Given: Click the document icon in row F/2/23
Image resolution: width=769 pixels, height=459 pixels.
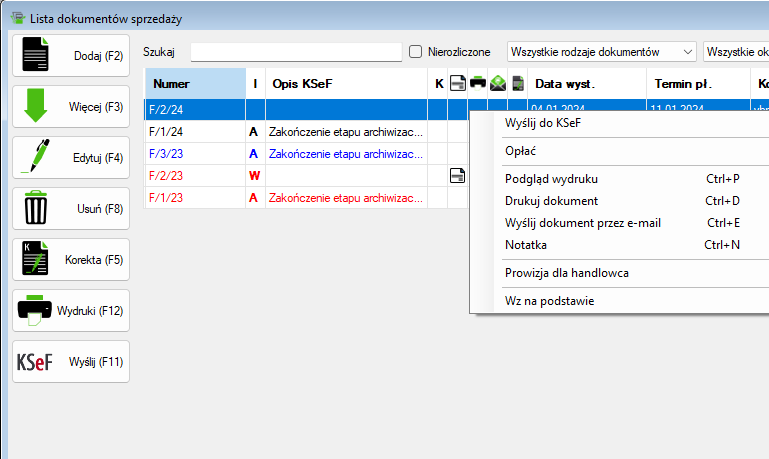Looking at the screenshot, I should [x=457, y=176].
